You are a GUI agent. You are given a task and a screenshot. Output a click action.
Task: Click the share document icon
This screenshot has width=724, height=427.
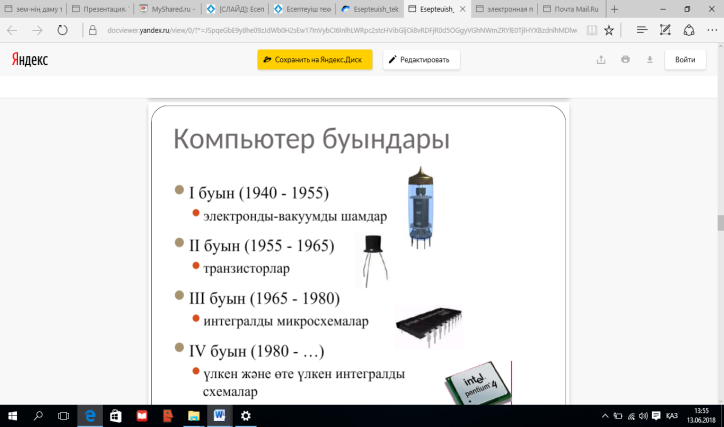click(x=601, y=60)
